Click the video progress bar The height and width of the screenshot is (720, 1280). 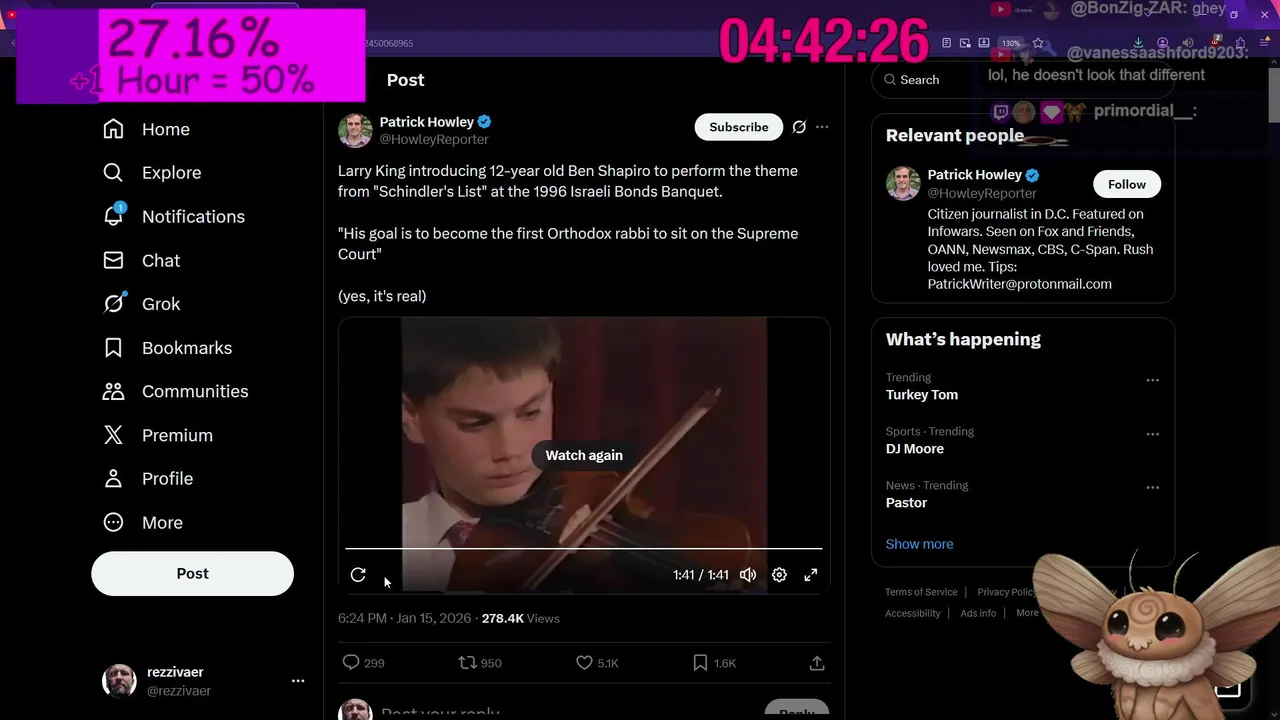point(584,548)
